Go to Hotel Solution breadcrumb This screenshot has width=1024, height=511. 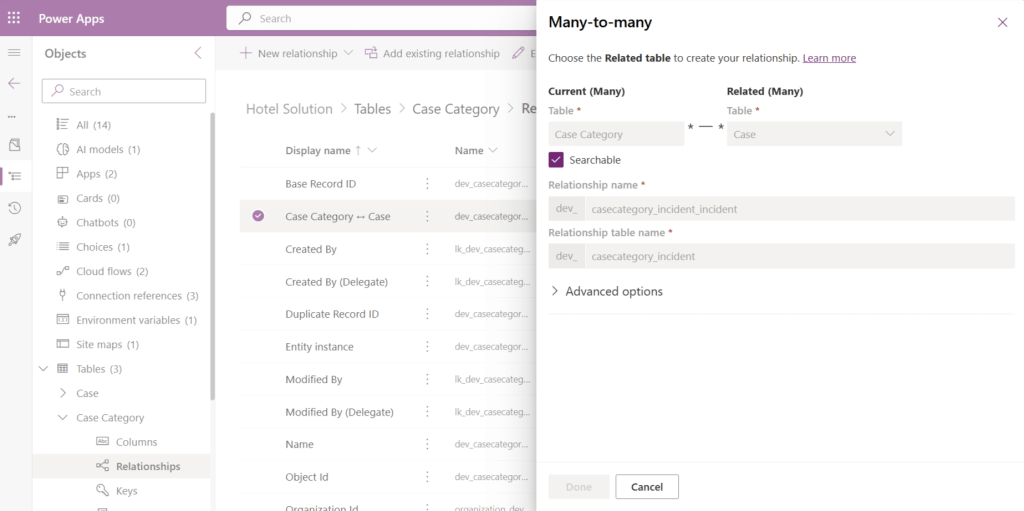[289, 109]
